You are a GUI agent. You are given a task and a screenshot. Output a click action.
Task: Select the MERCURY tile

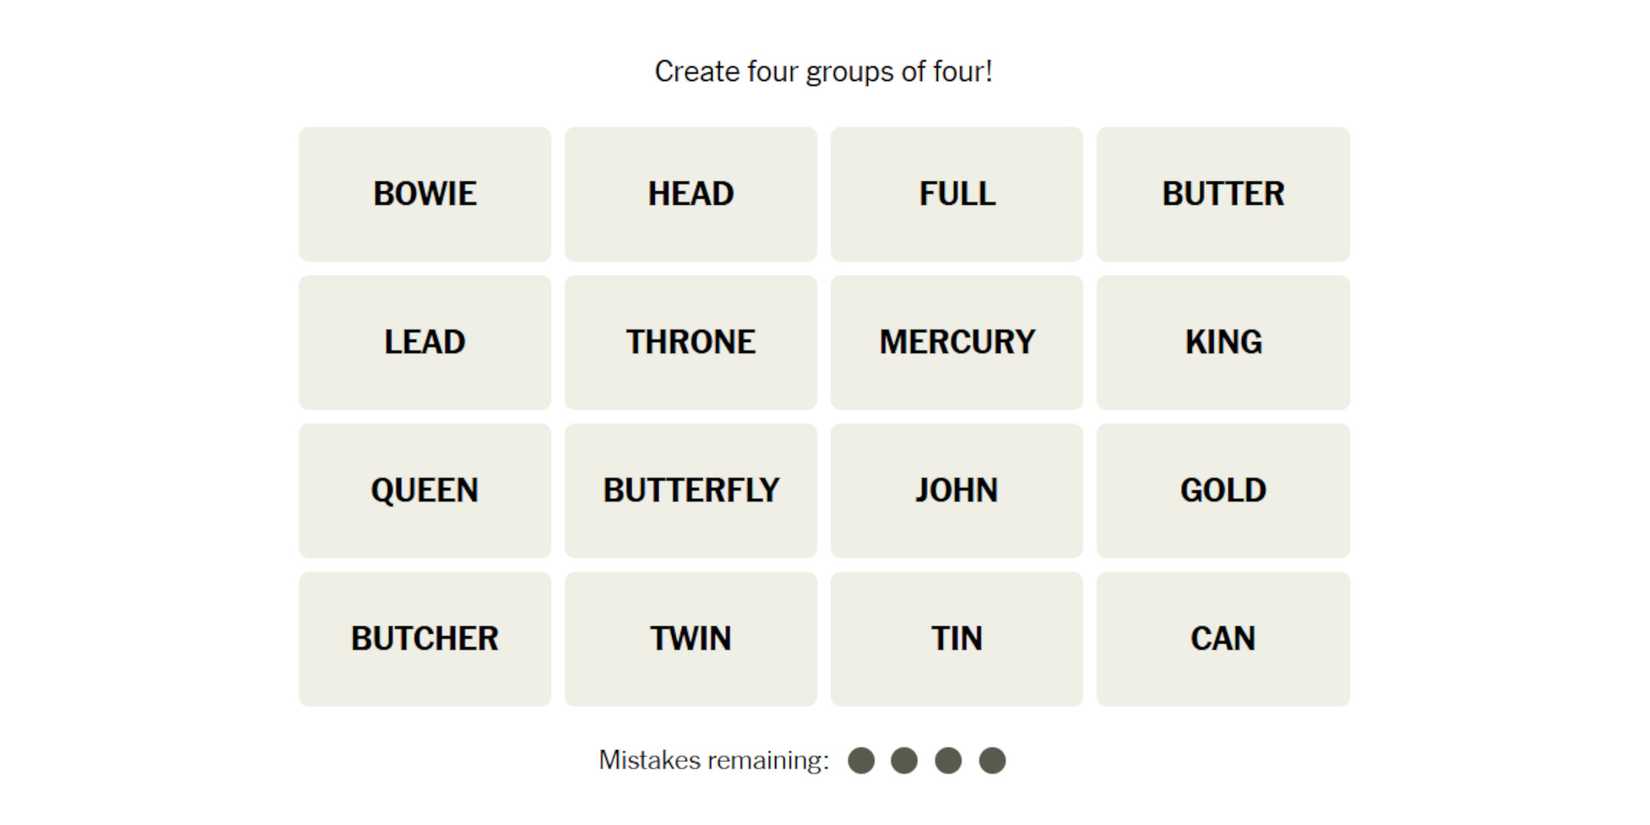tap(956, 342)
